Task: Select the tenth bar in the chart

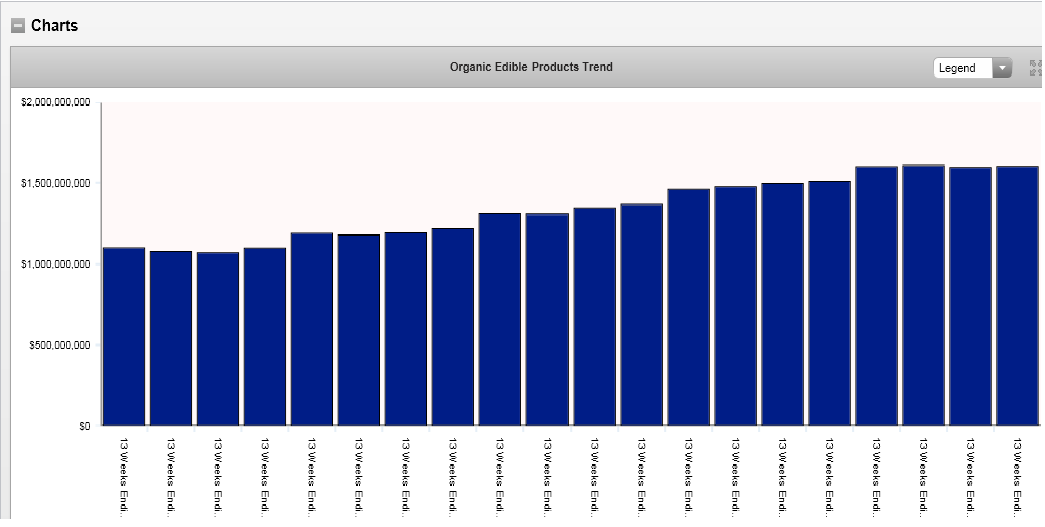Action: [x=547, y=319]
